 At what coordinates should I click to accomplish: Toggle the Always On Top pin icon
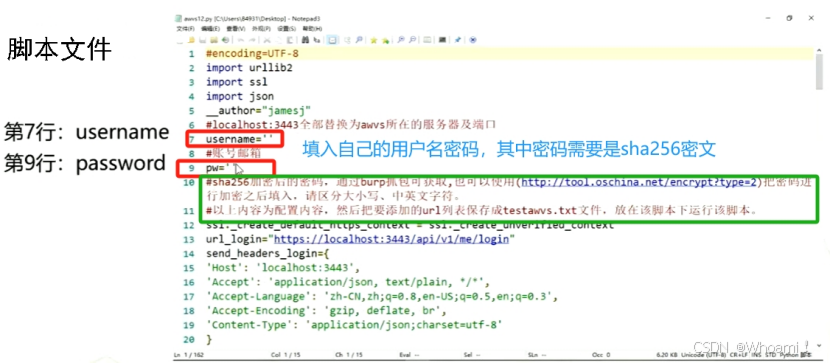point(457,40)
